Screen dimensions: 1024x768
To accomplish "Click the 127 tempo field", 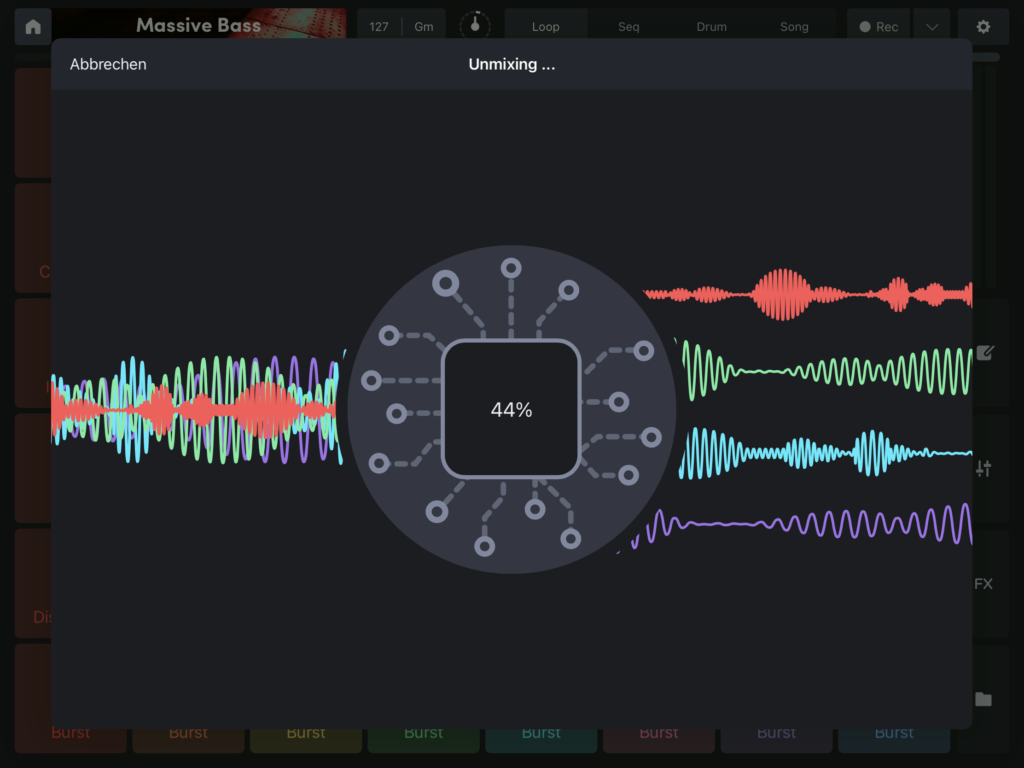I will pos(378,26).
